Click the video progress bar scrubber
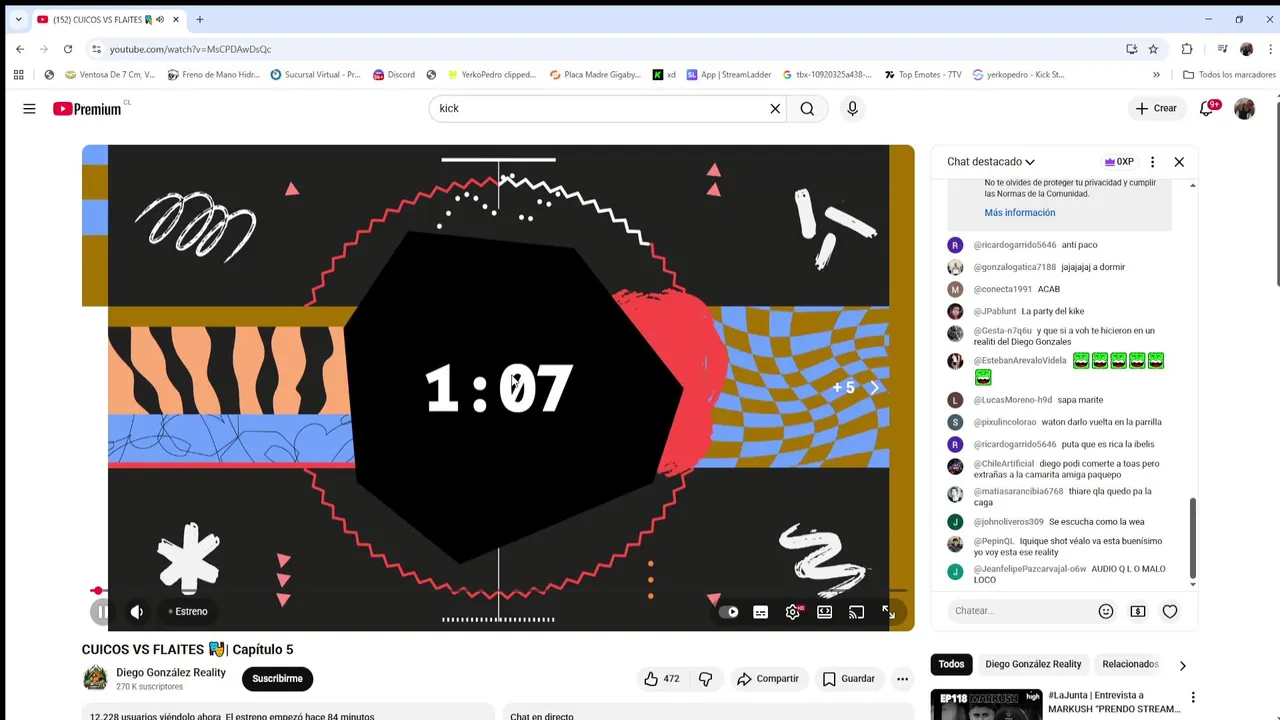This screenshot has height=720, width=1280. pos(97,591)
